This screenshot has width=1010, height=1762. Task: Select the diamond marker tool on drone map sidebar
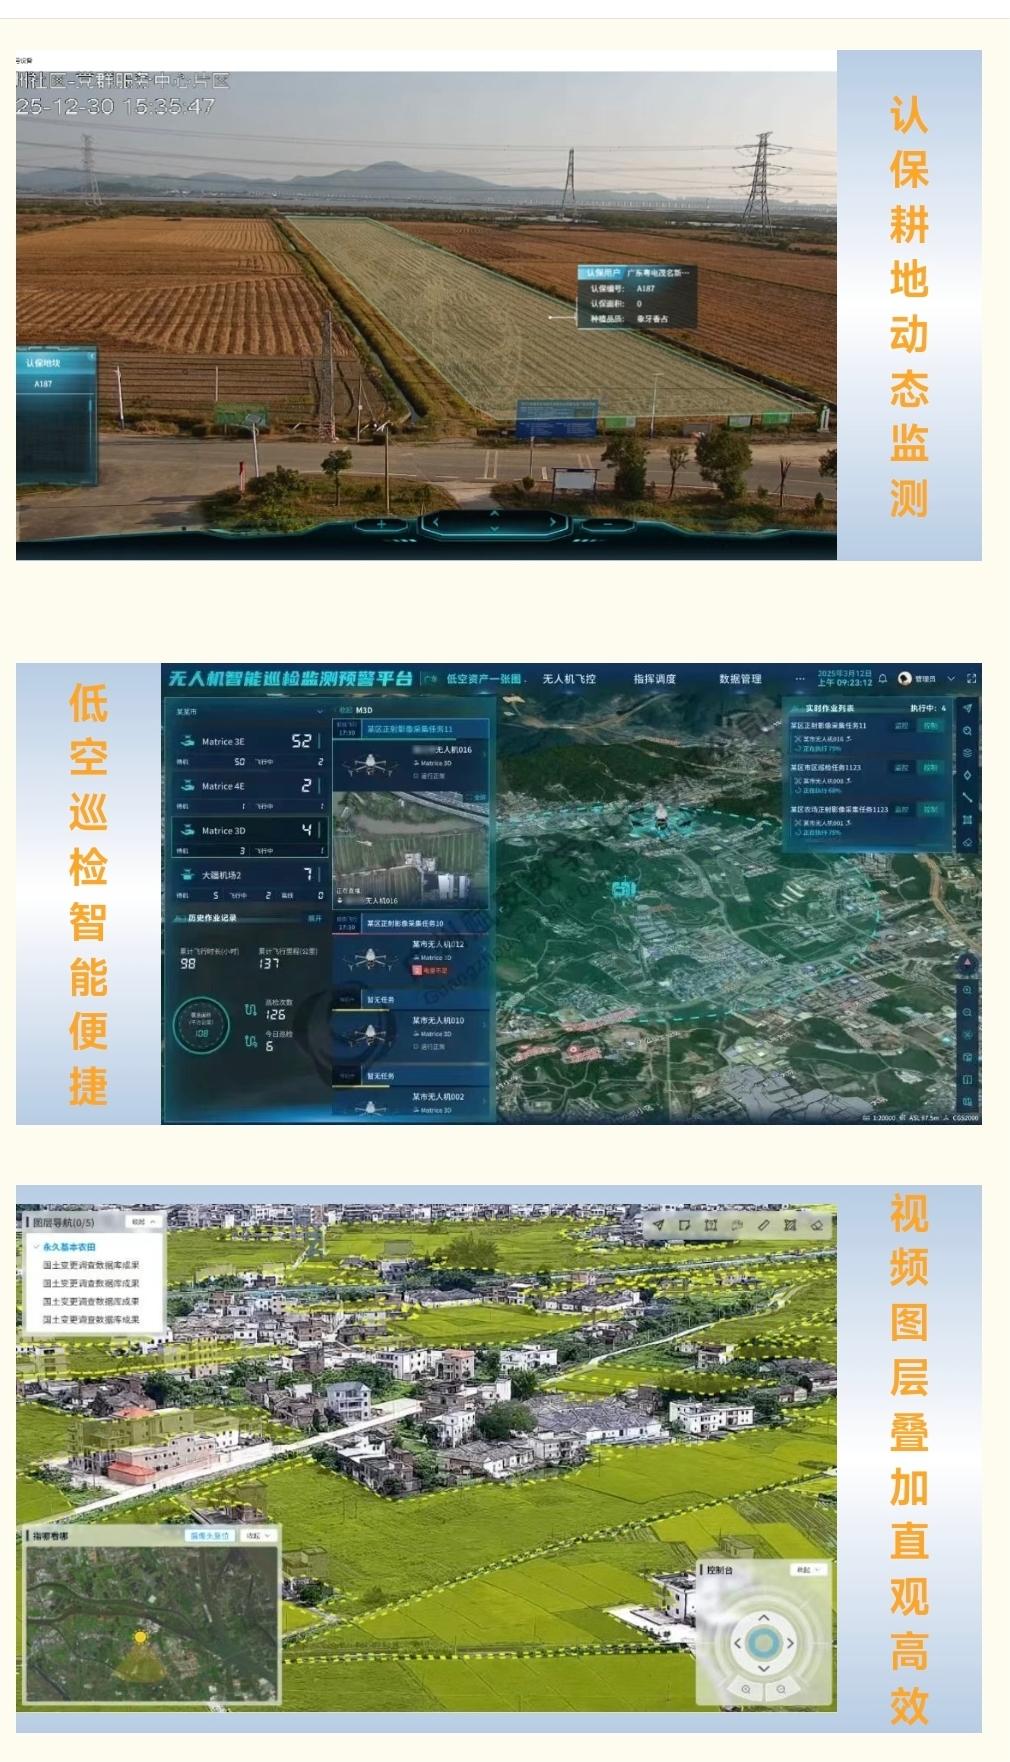[x=967, y=775]
